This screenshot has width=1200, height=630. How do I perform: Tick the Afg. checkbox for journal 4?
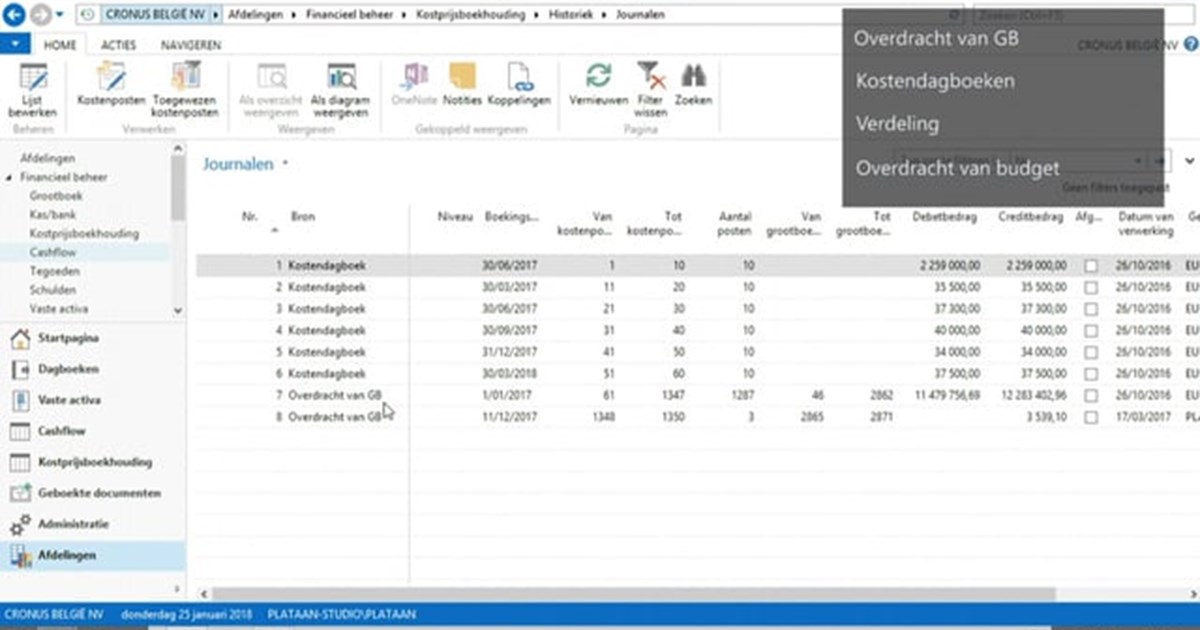[x=1090, y=331]
